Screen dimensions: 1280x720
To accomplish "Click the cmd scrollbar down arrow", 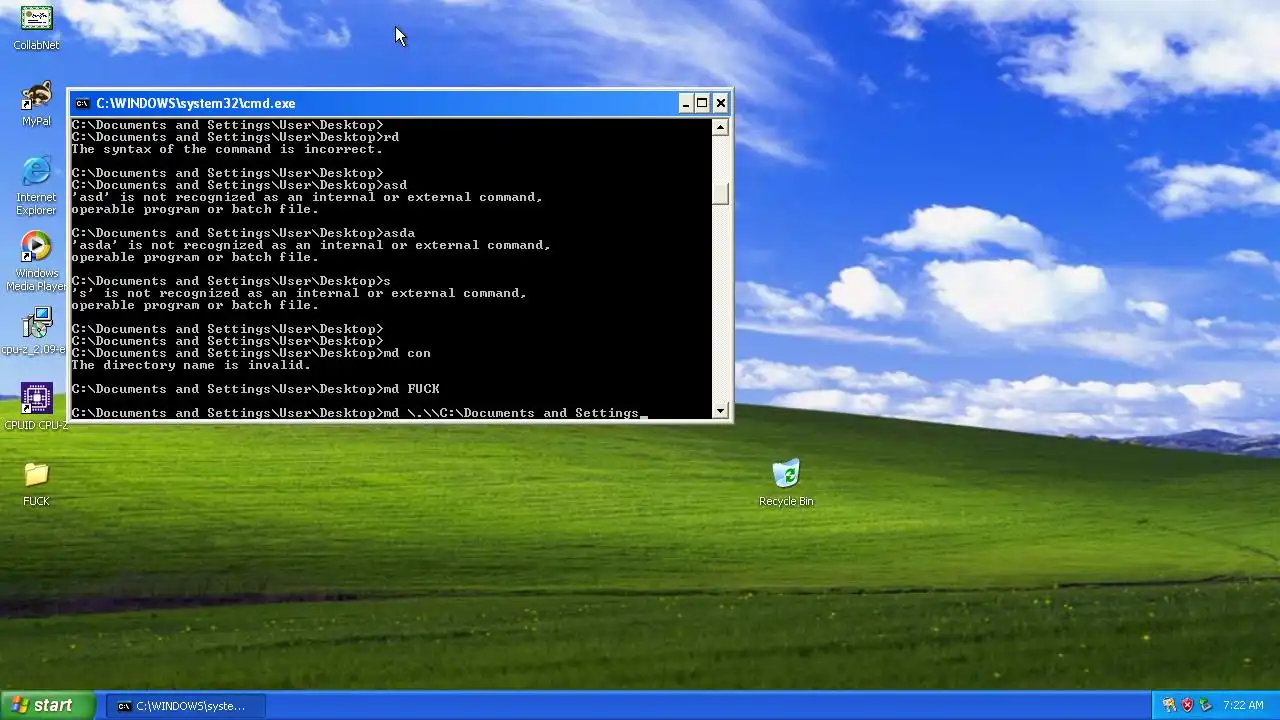I will pyautogui.click(x=720, y=411).
